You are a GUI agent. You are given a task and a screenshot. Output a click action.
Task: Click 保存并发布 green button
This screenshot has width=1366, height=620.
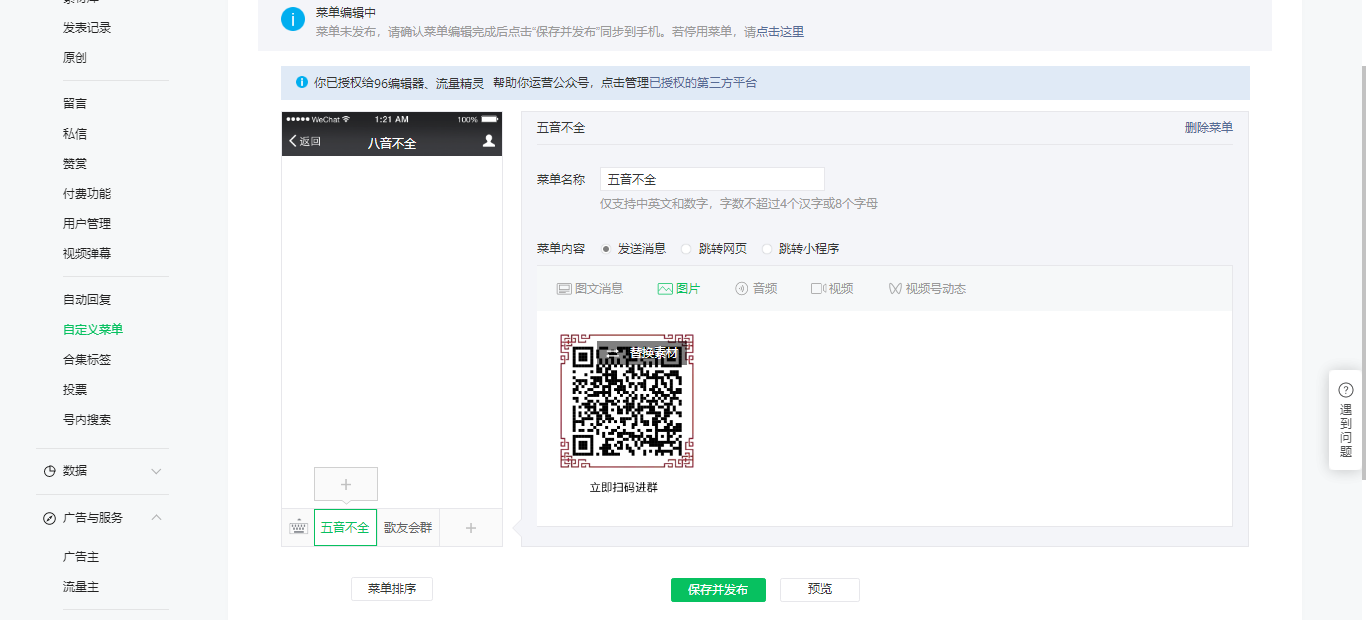718,590
